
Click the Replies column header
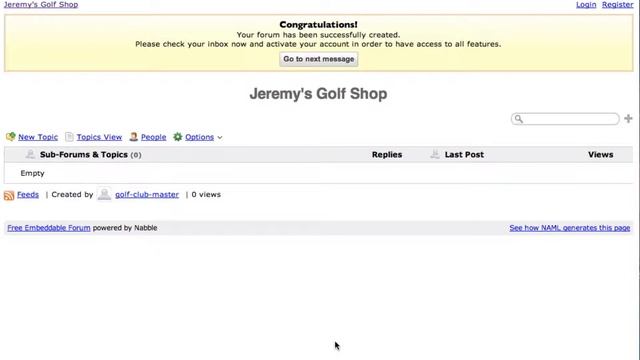pyautogui.click(x=387, y=155)
